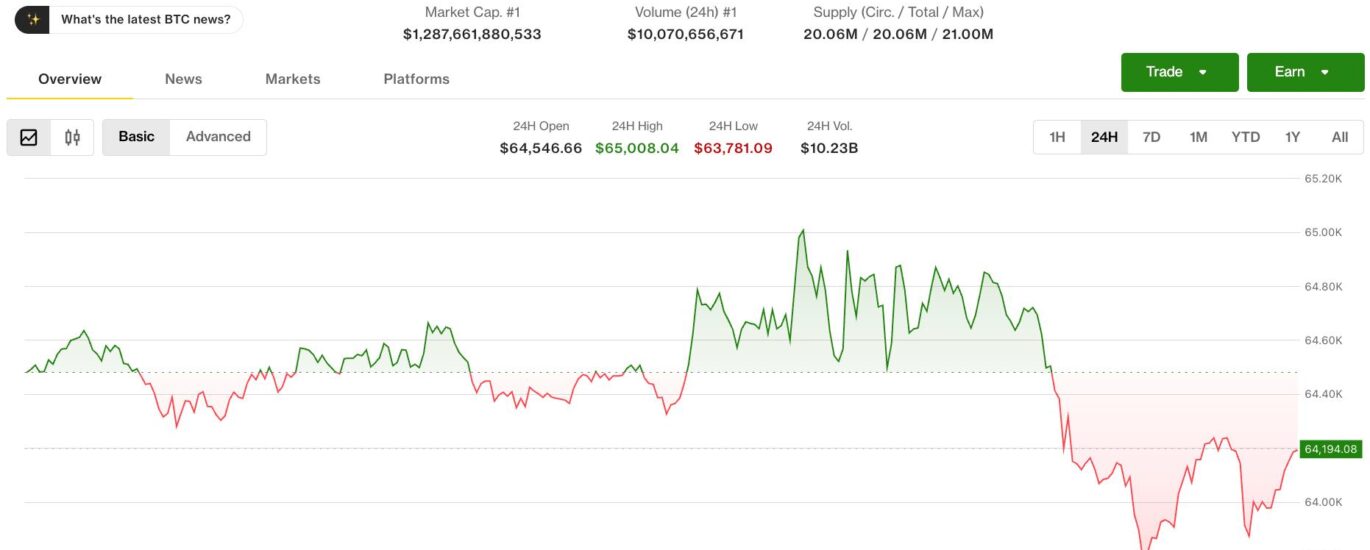The width and height of the screenshot is (1370, 550).
Task: Set chart range to All
Action: 1340,137
